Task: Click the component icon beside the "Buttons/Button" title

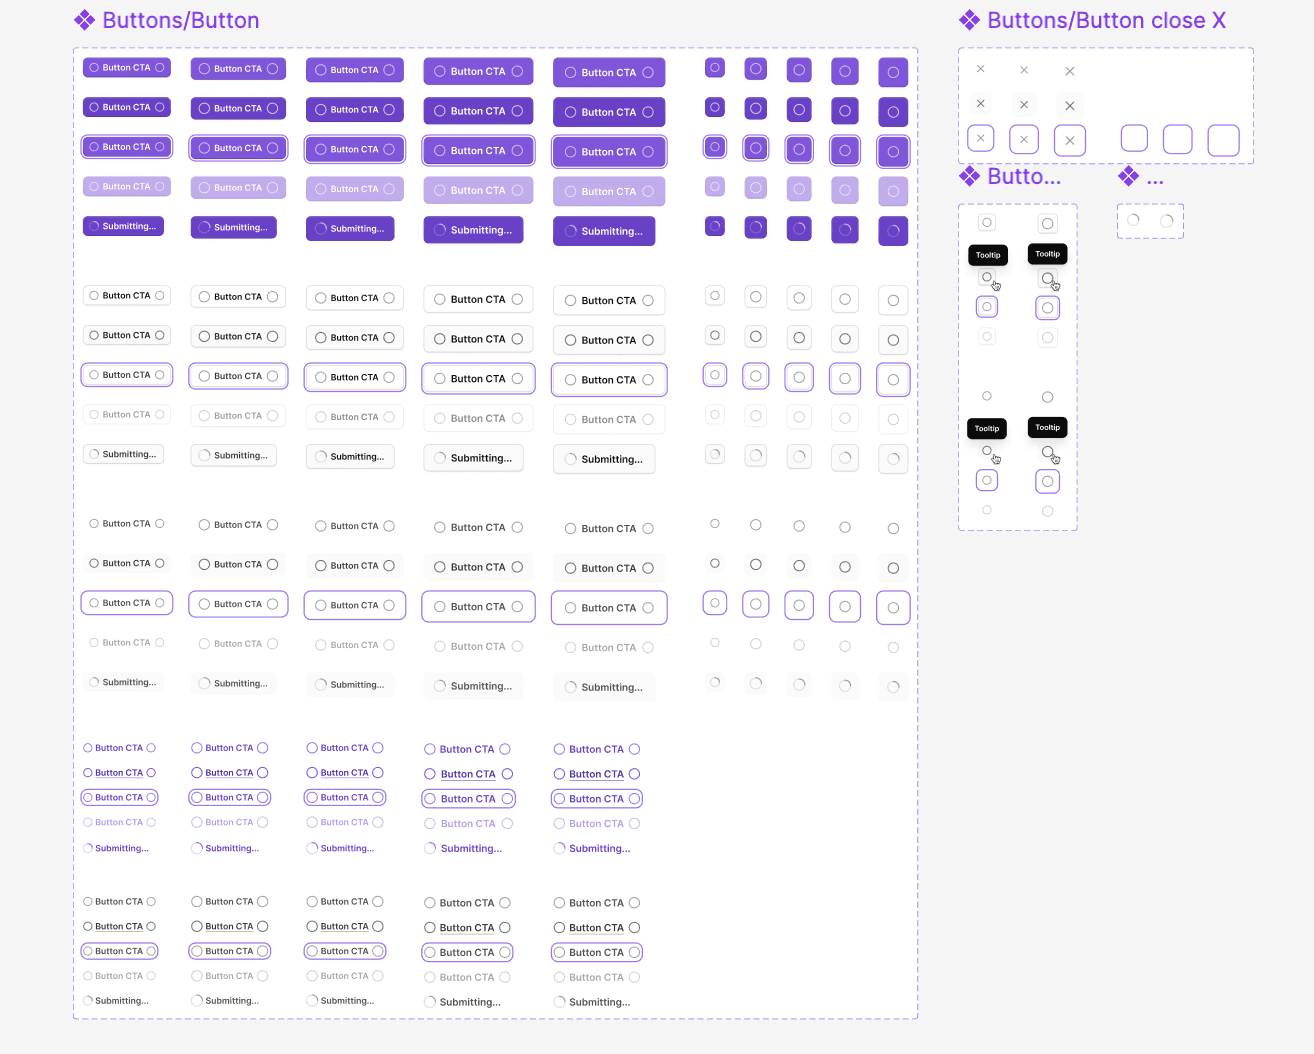Action: click(85, 20)
